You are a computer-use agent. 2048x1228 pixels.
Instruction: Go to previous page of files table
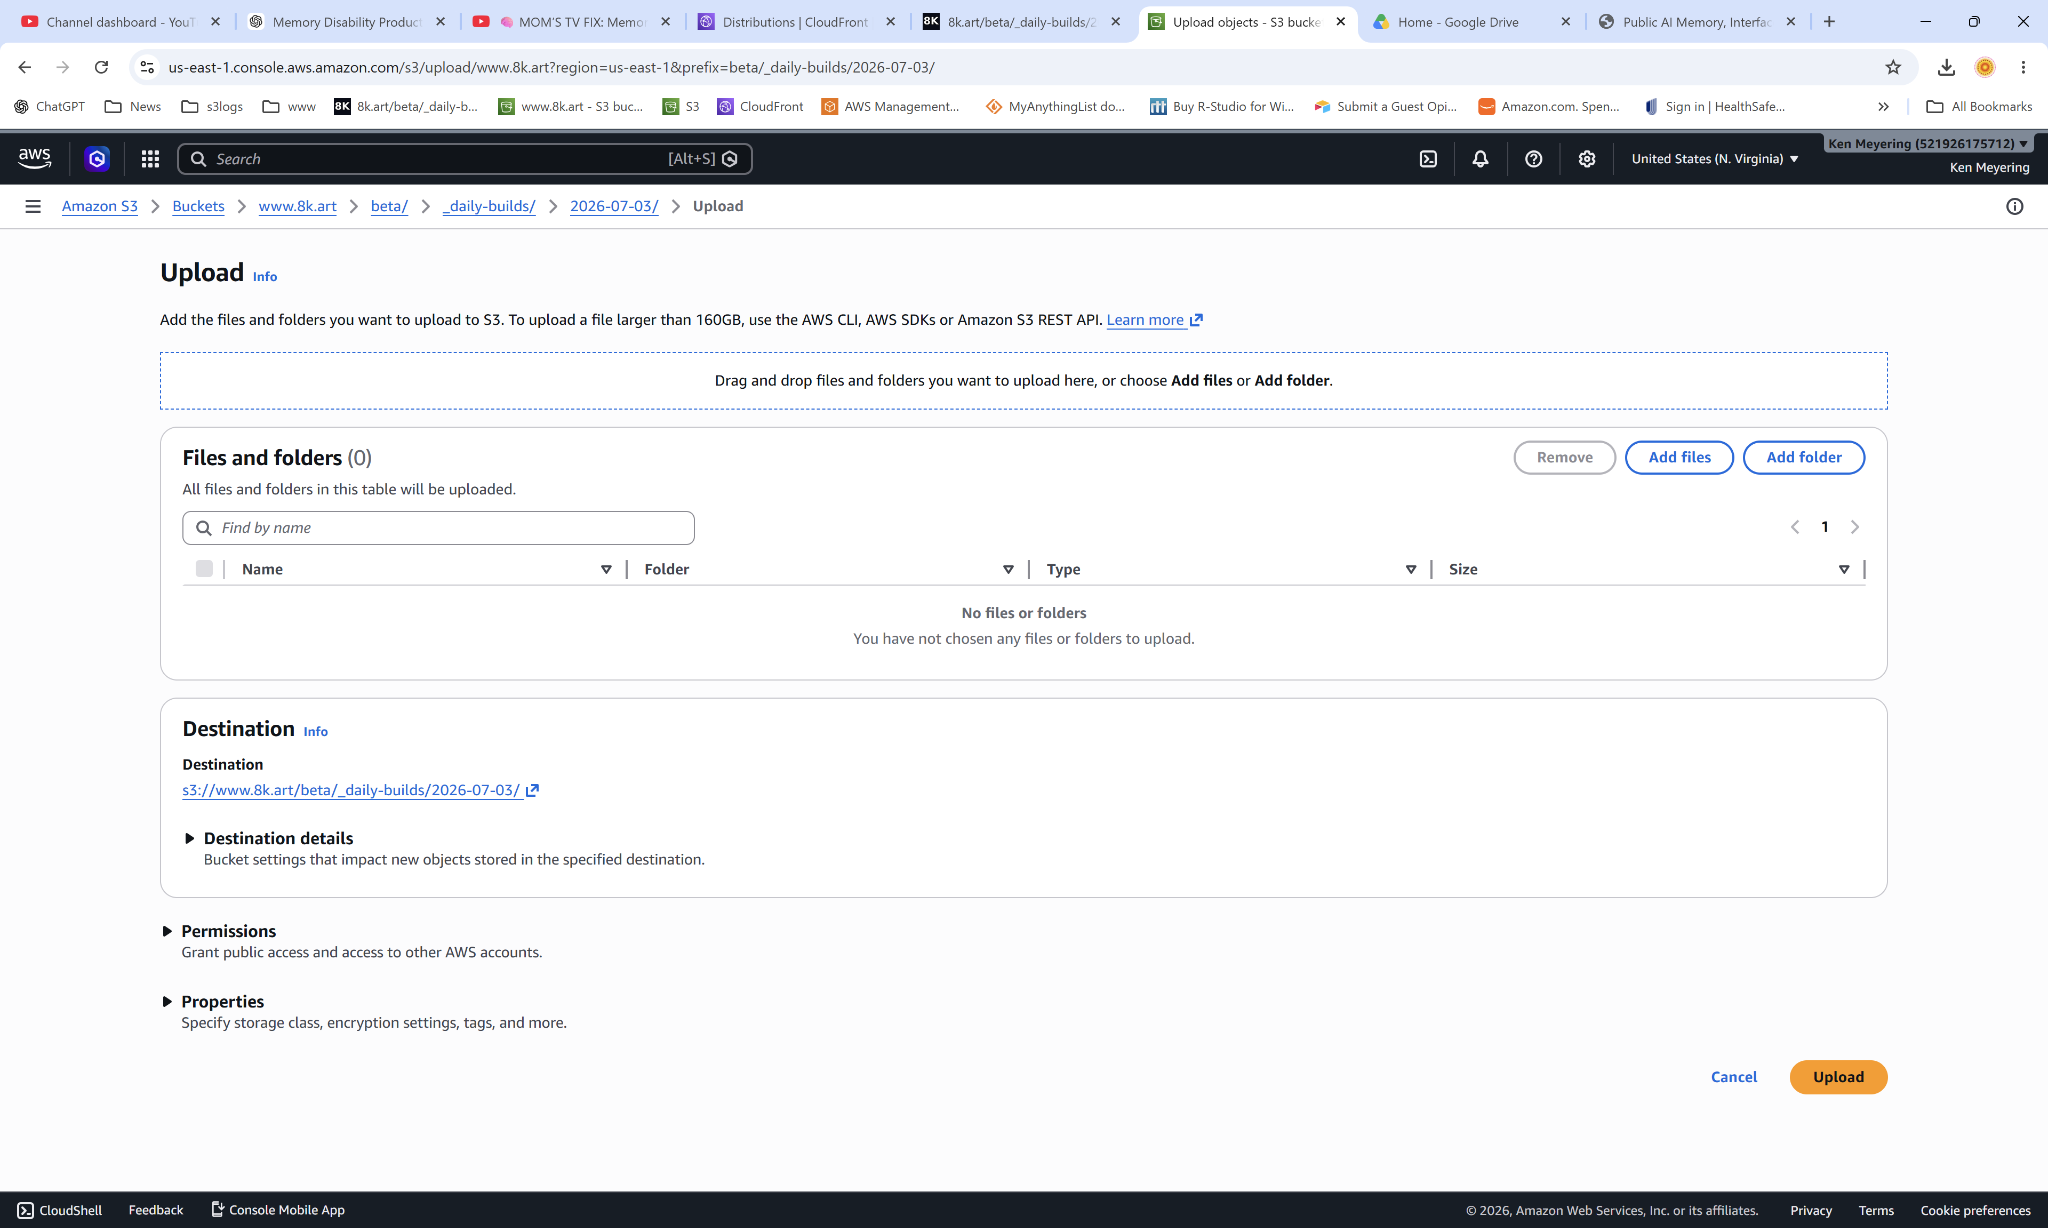click(x=1795, y=527)
